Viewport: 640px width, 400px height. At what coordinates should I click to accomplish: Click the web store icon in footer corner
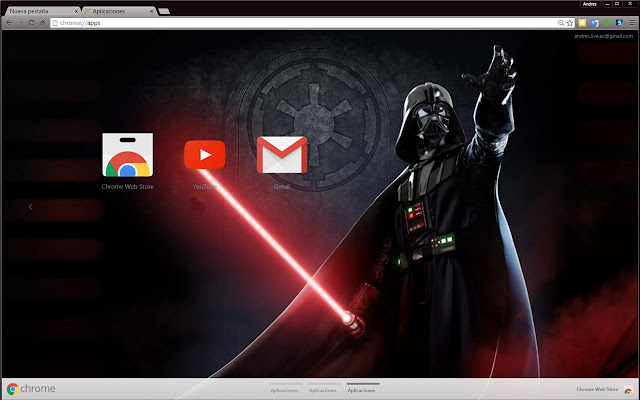click(628, 390)
